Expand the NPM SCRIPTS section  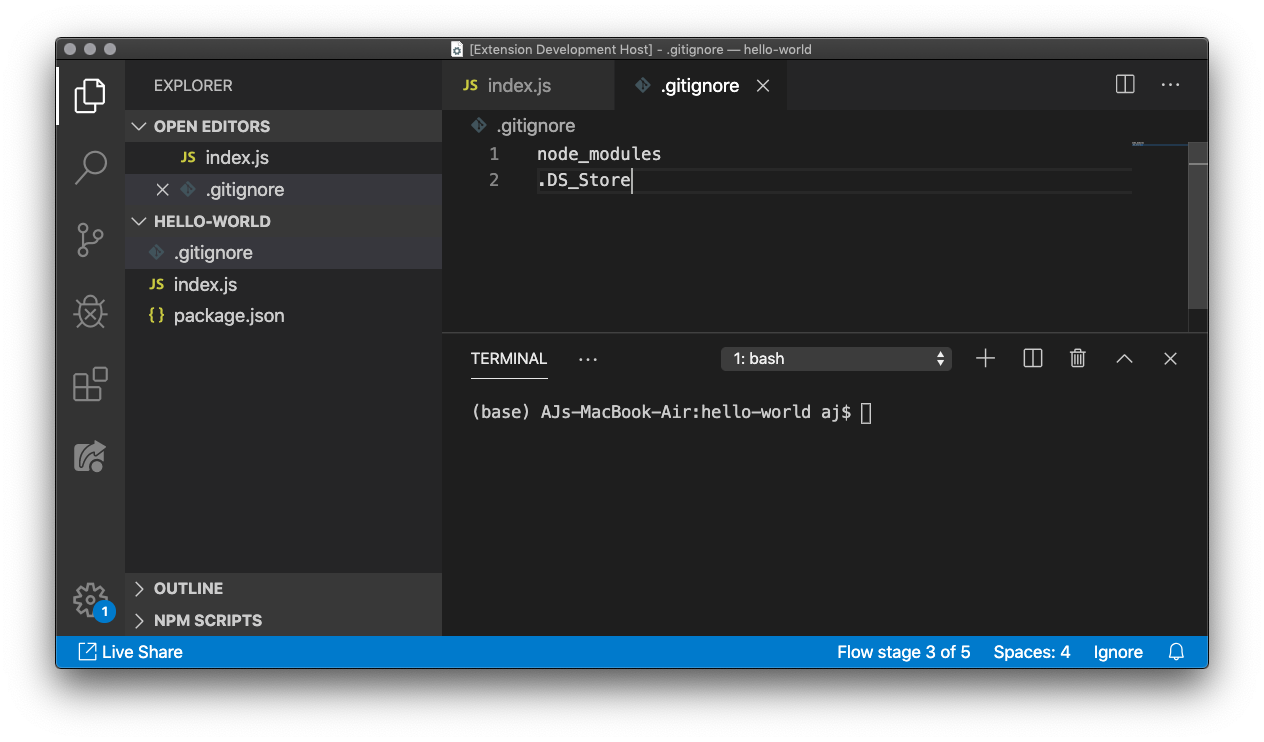pyautogui.click(x=207, y=620)
